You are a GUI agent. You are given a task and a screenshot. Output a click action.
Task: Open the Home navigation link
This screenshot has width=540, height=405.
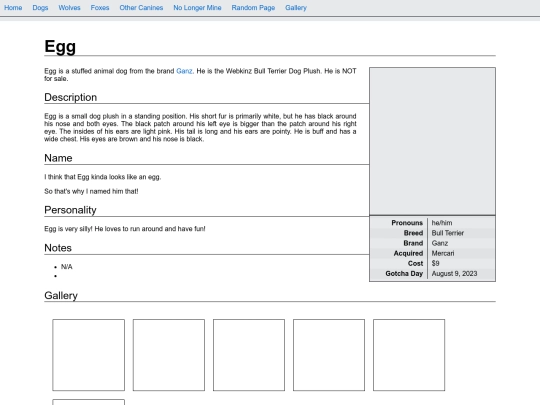[x=13, y=8]
